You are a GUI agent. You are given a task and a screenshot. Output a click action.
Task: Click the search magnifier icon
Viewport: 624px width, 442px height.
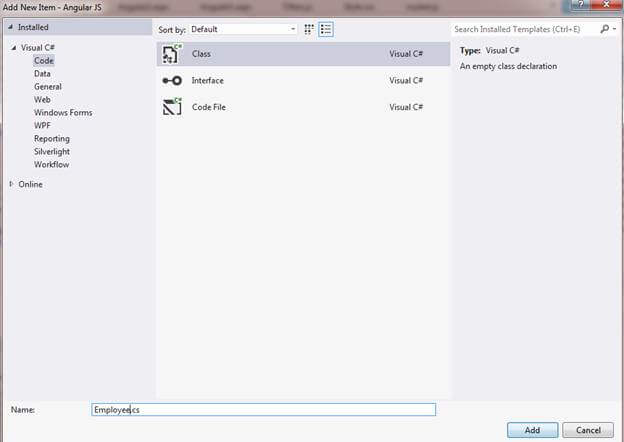point(604,29)
